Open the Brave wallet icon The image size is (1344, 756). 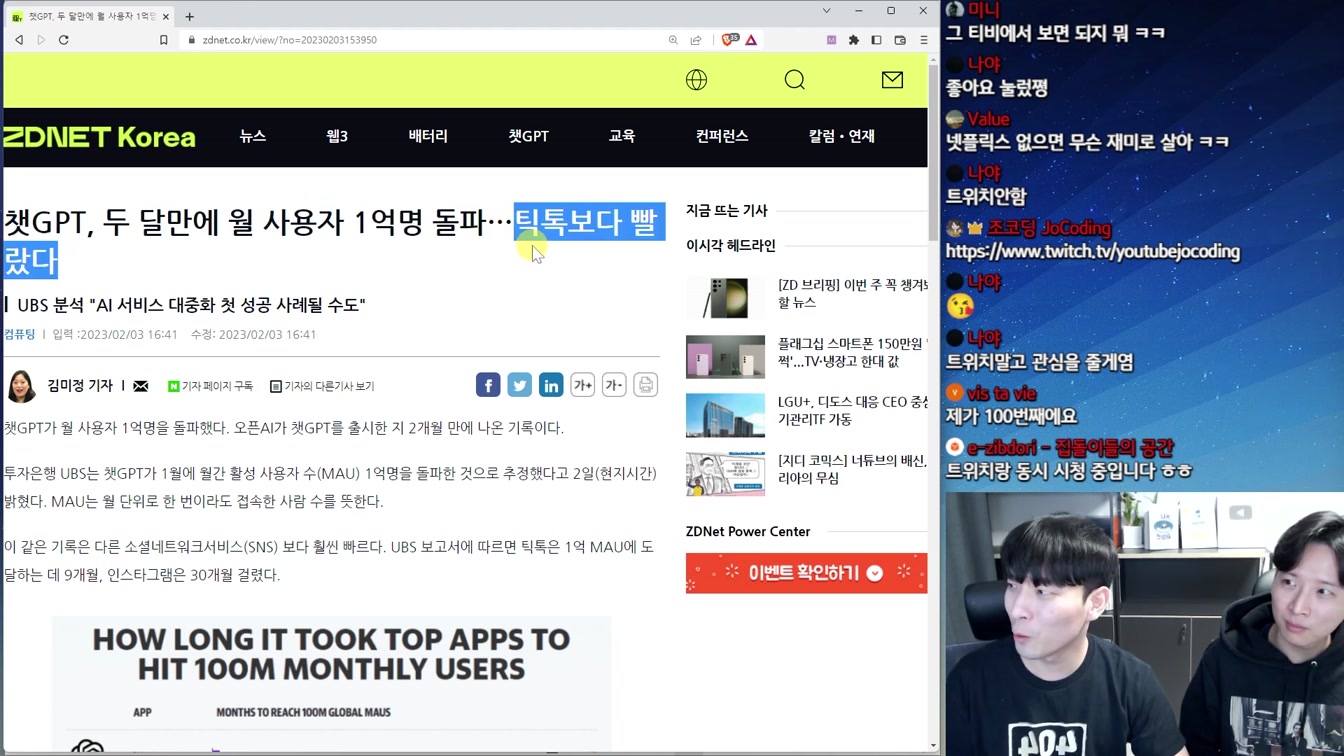click(x=900, y=40)
